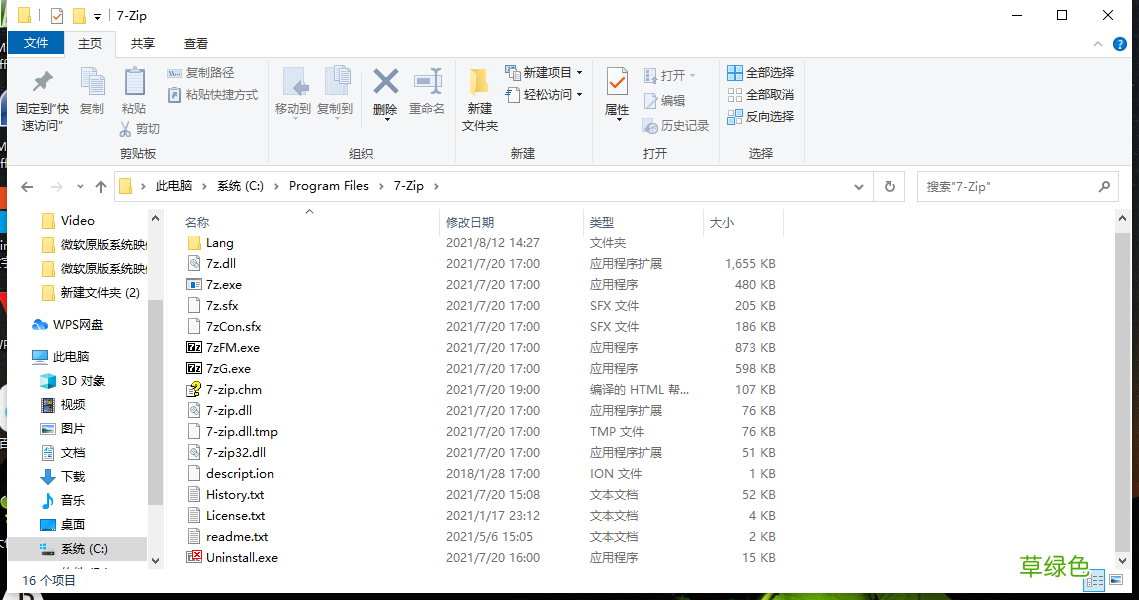The height and width of the screenshot is (600, 1139).
Task: Click the Pin to Quick Access icon
Action: 43,81
